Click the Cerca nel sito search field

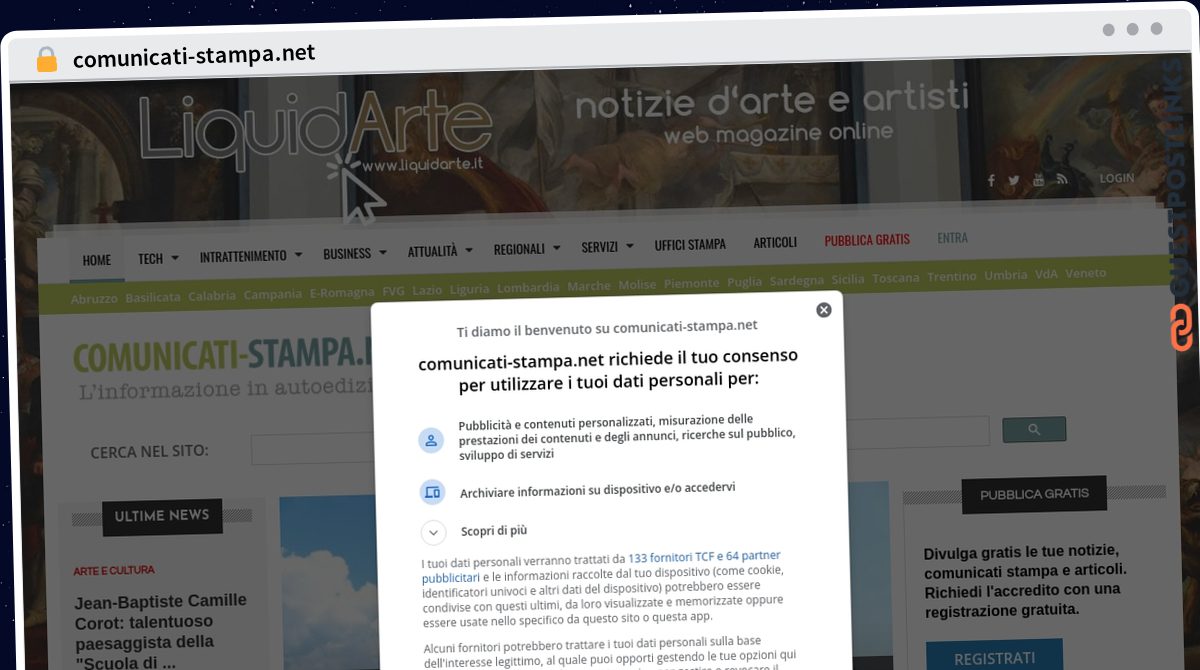[310, 450]
